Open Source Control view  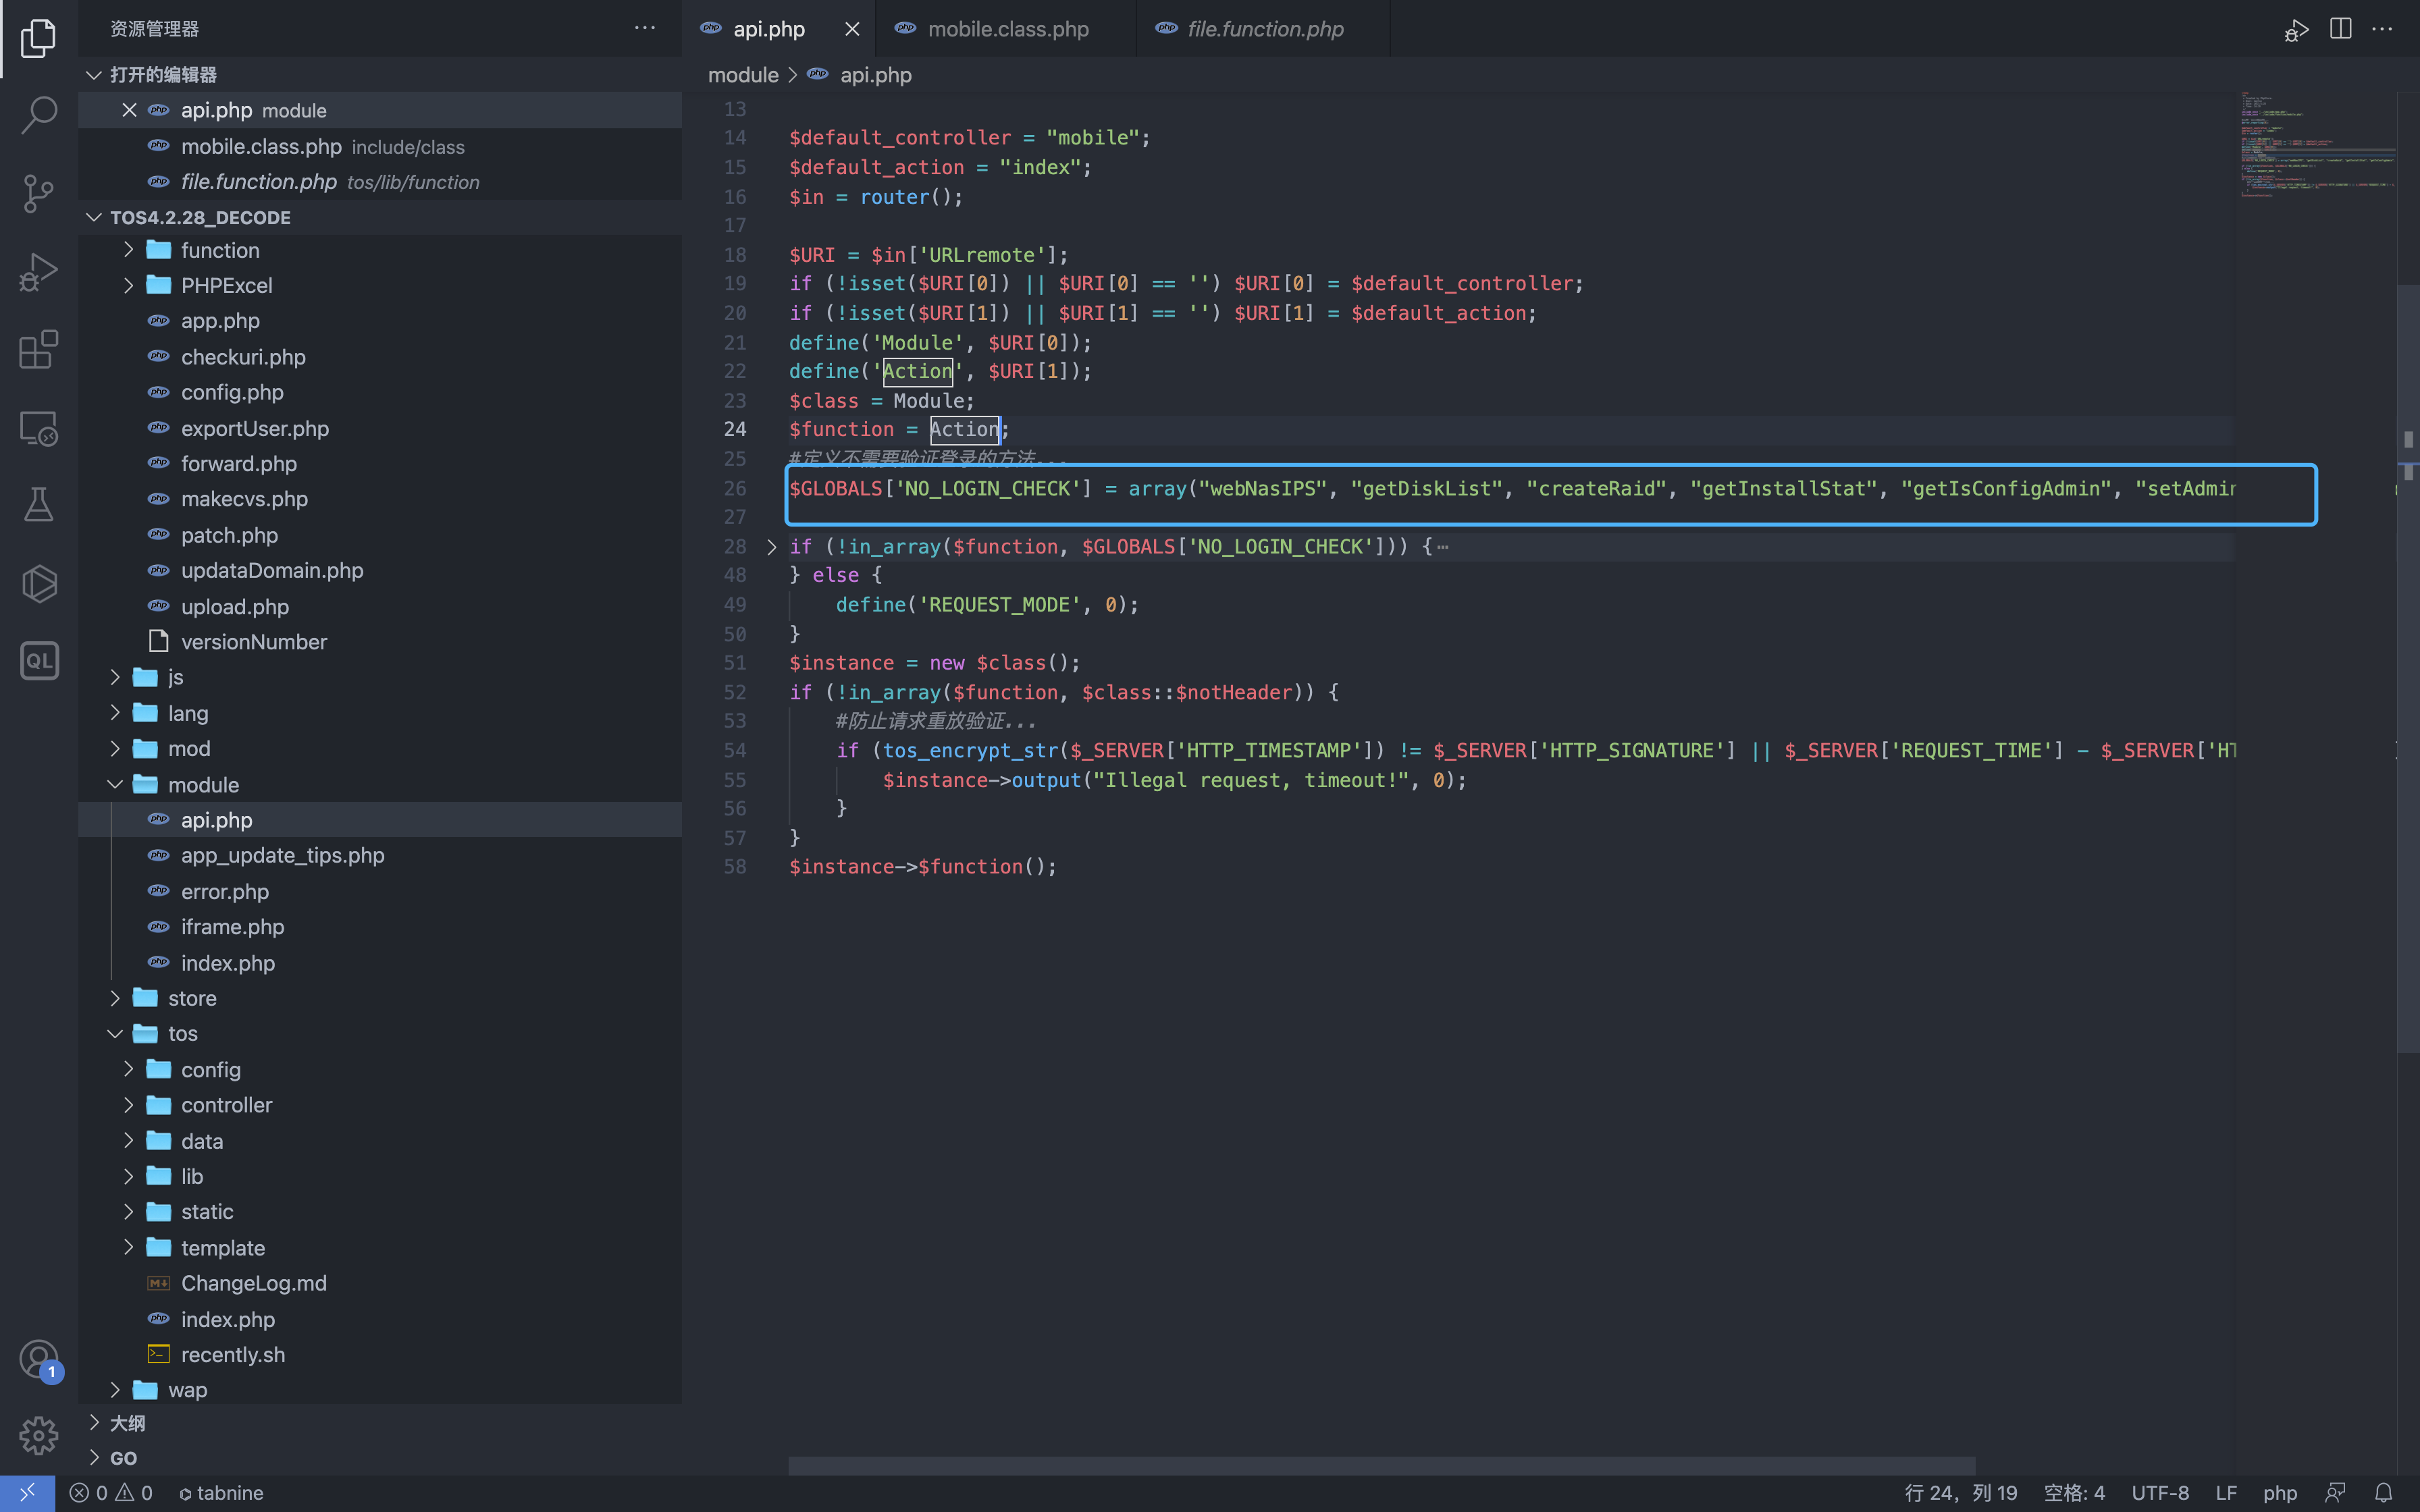(x=38, y=193)
